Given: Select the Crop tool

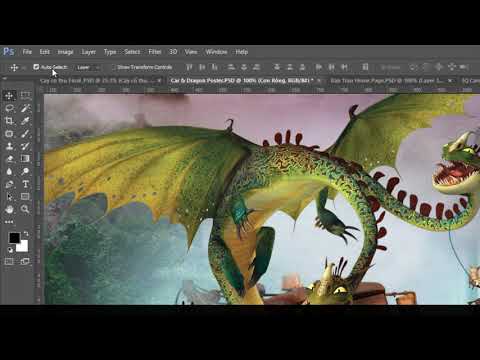Looking at the screenshot, I should click(x=9, y=121).
